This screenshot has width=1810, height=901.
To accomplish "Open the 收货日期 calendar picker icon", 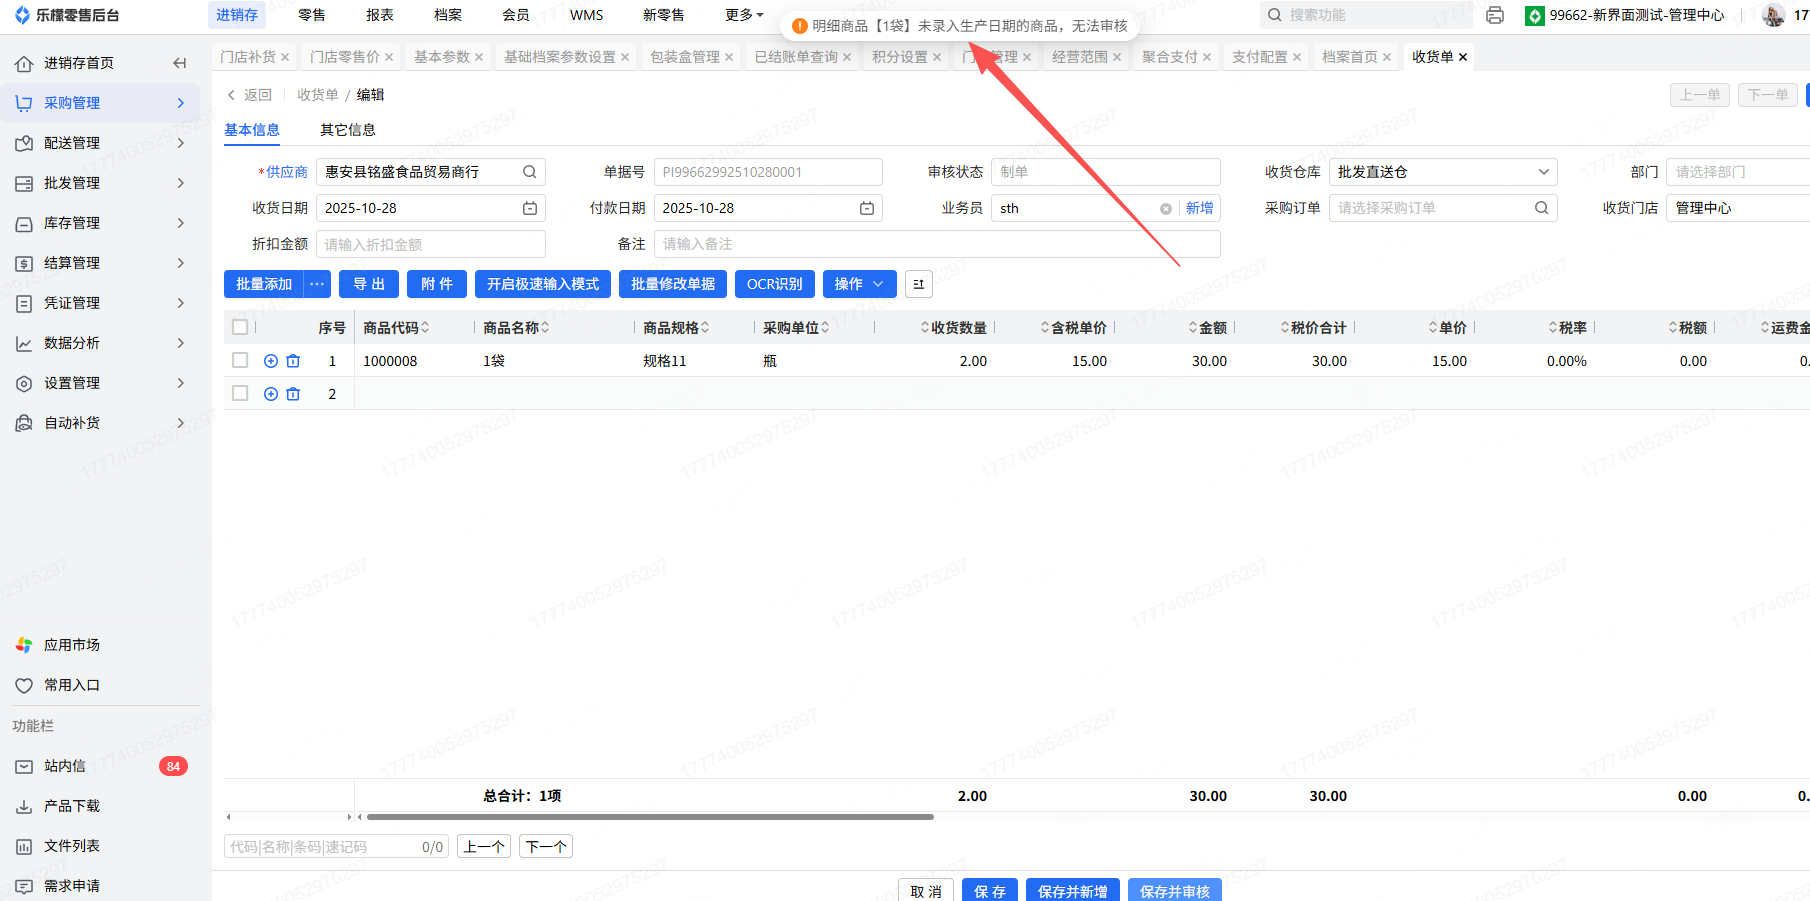I will (x=530, y=208).
